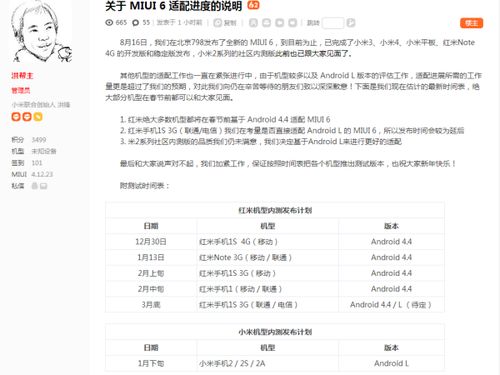
Task: Click the second gray icon right of 复制
Action: (266, 23)
